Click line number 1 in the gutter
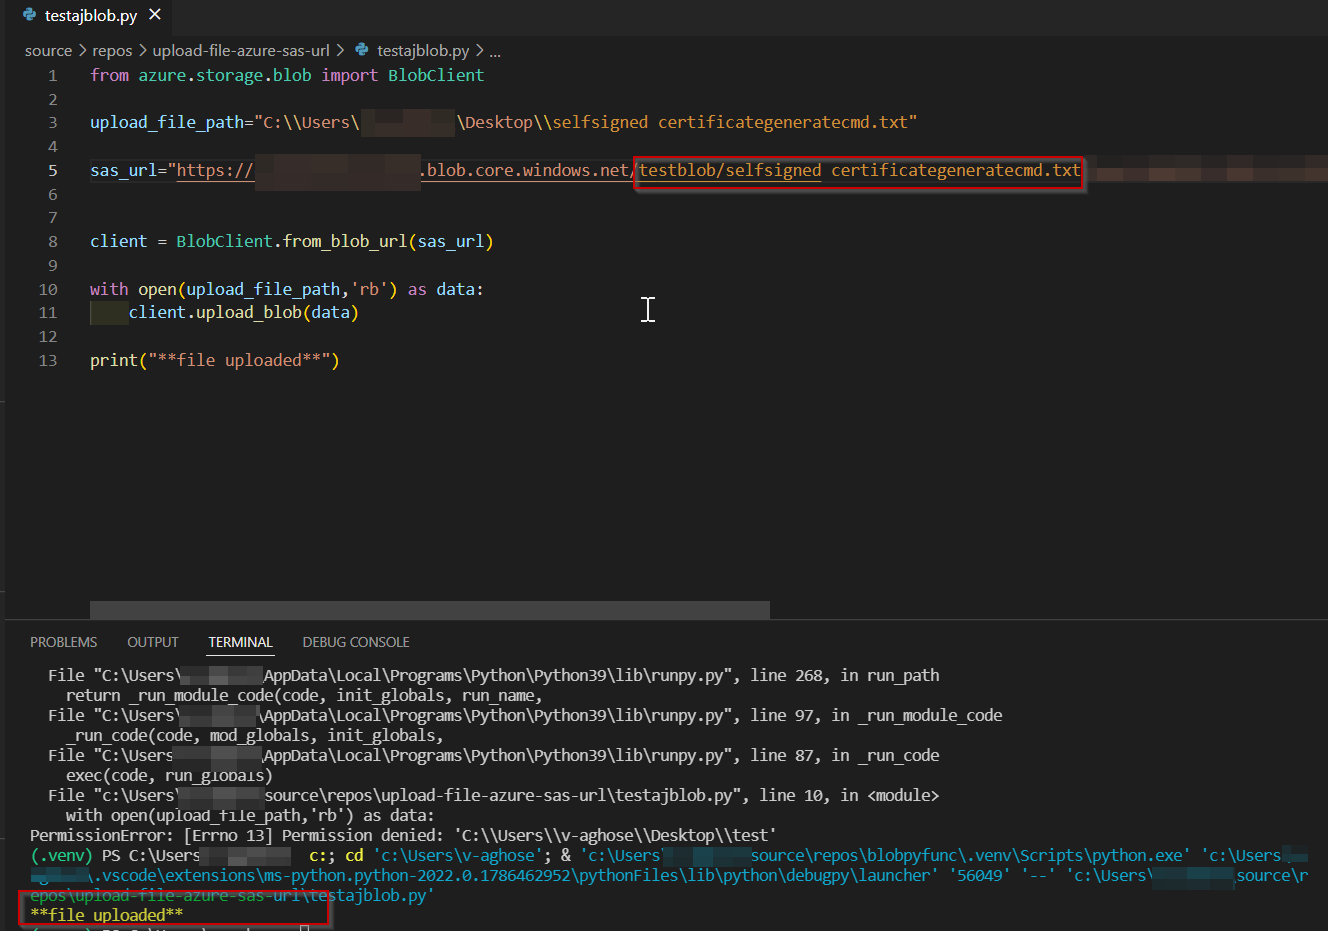This screenshot has height=931, width=1328. [x=53, y=75]
